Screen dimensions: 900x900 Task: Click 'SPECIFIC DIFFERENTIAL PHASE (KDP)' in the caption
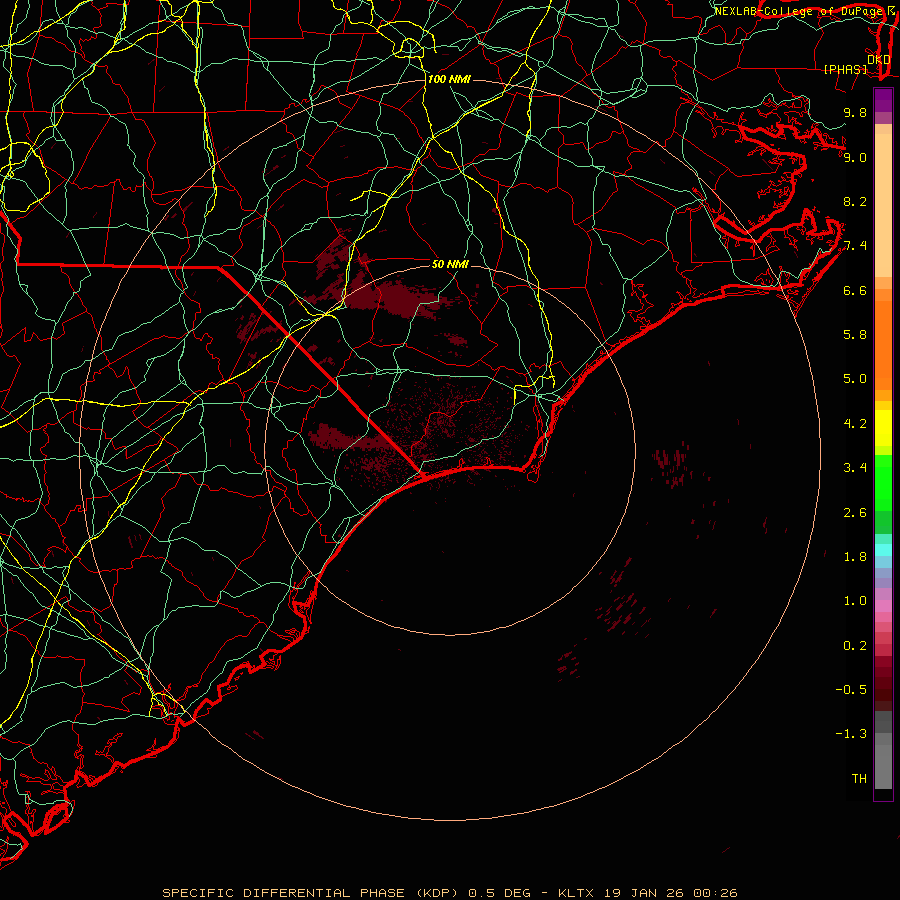pos(310,893)
